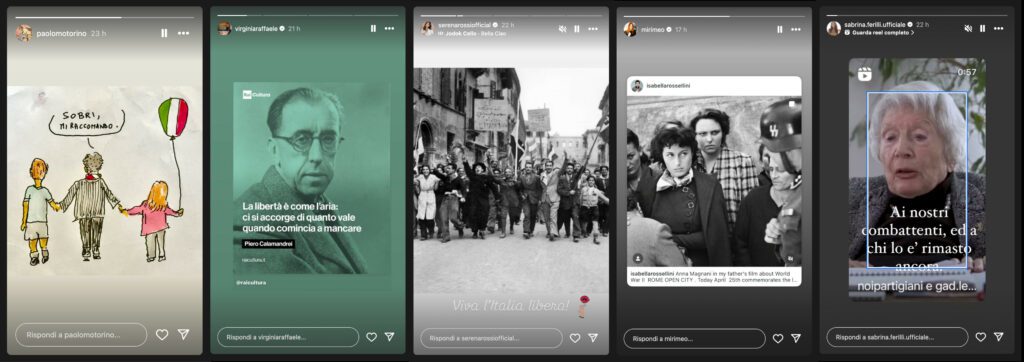Pause the virginiaraffaele story

pos(373,29)
